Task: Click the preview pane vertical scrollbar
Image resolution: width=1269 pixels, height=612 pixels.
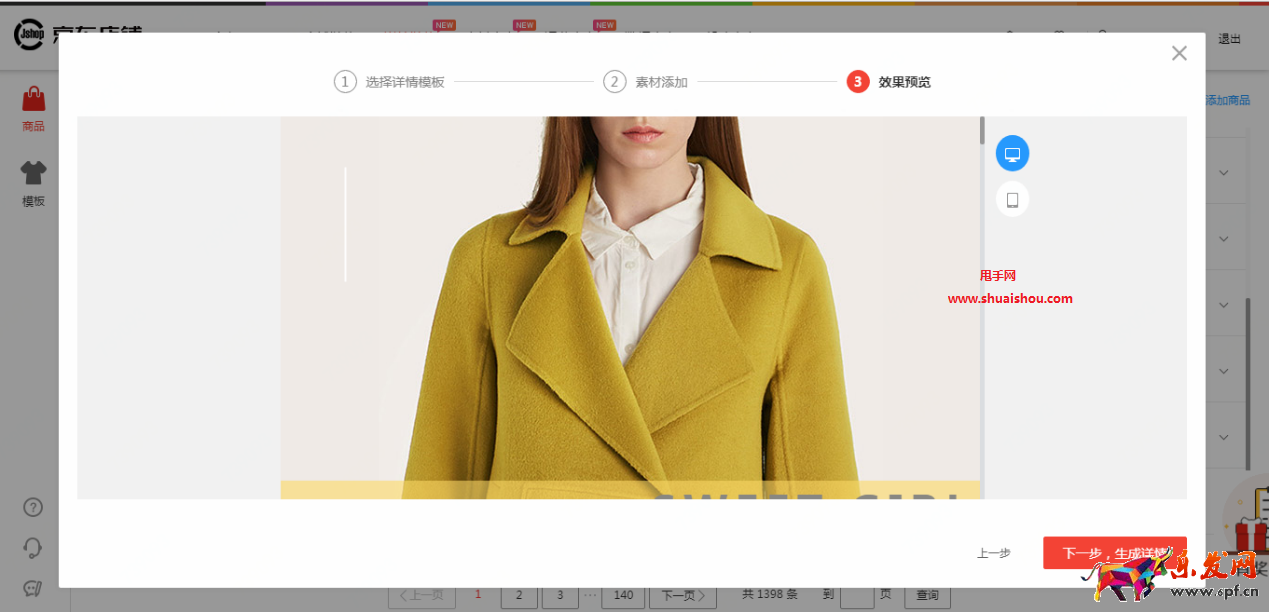Action: pos(982,130)
